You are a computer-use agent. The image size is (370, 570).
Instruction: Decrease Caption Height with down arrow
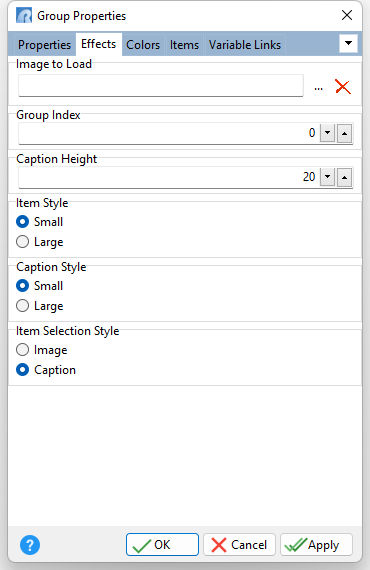tap(327, 177)
